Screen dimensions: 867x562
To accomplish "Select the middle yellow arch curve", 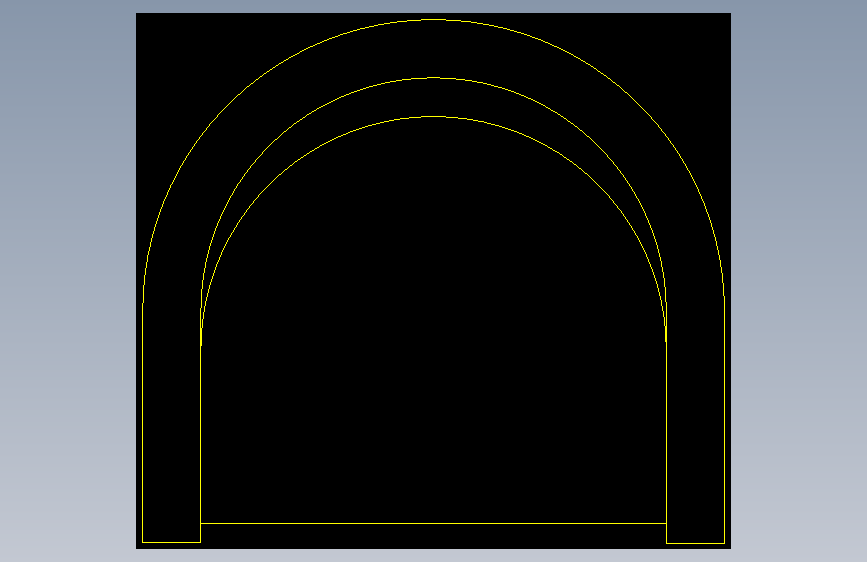I will tap(434, 78).
